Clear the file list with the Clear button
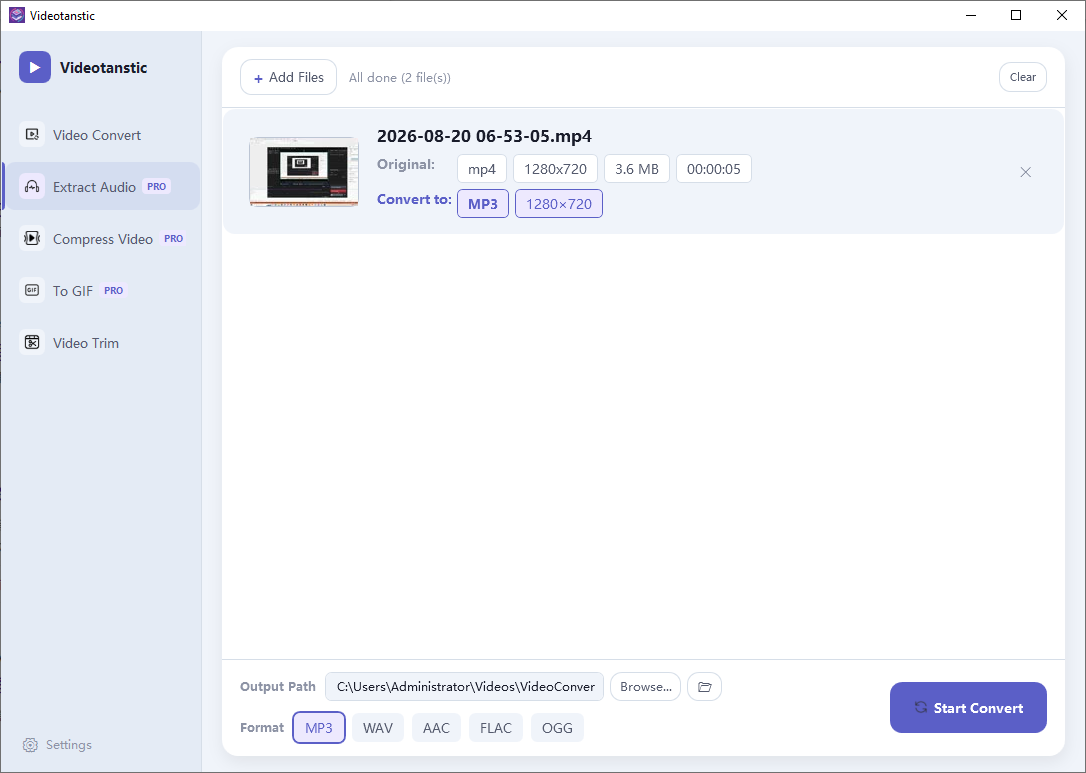The image size is (1086, 773). click(x=1022, y=77)
